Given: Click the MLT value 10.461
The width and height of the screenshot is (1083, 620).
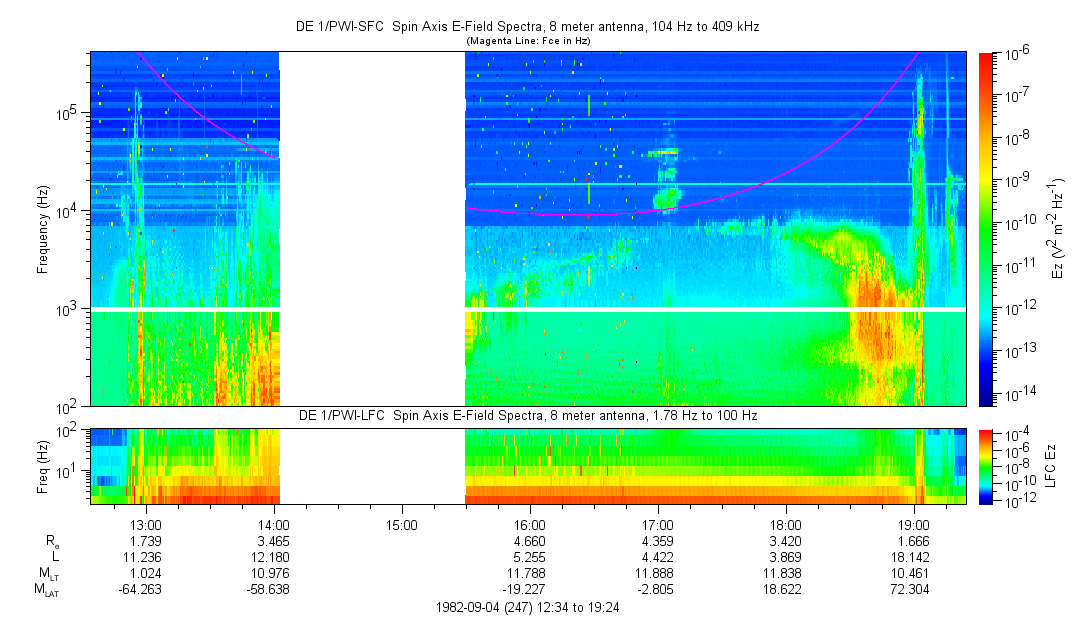Looking at the screenshot, I should 910,573.
